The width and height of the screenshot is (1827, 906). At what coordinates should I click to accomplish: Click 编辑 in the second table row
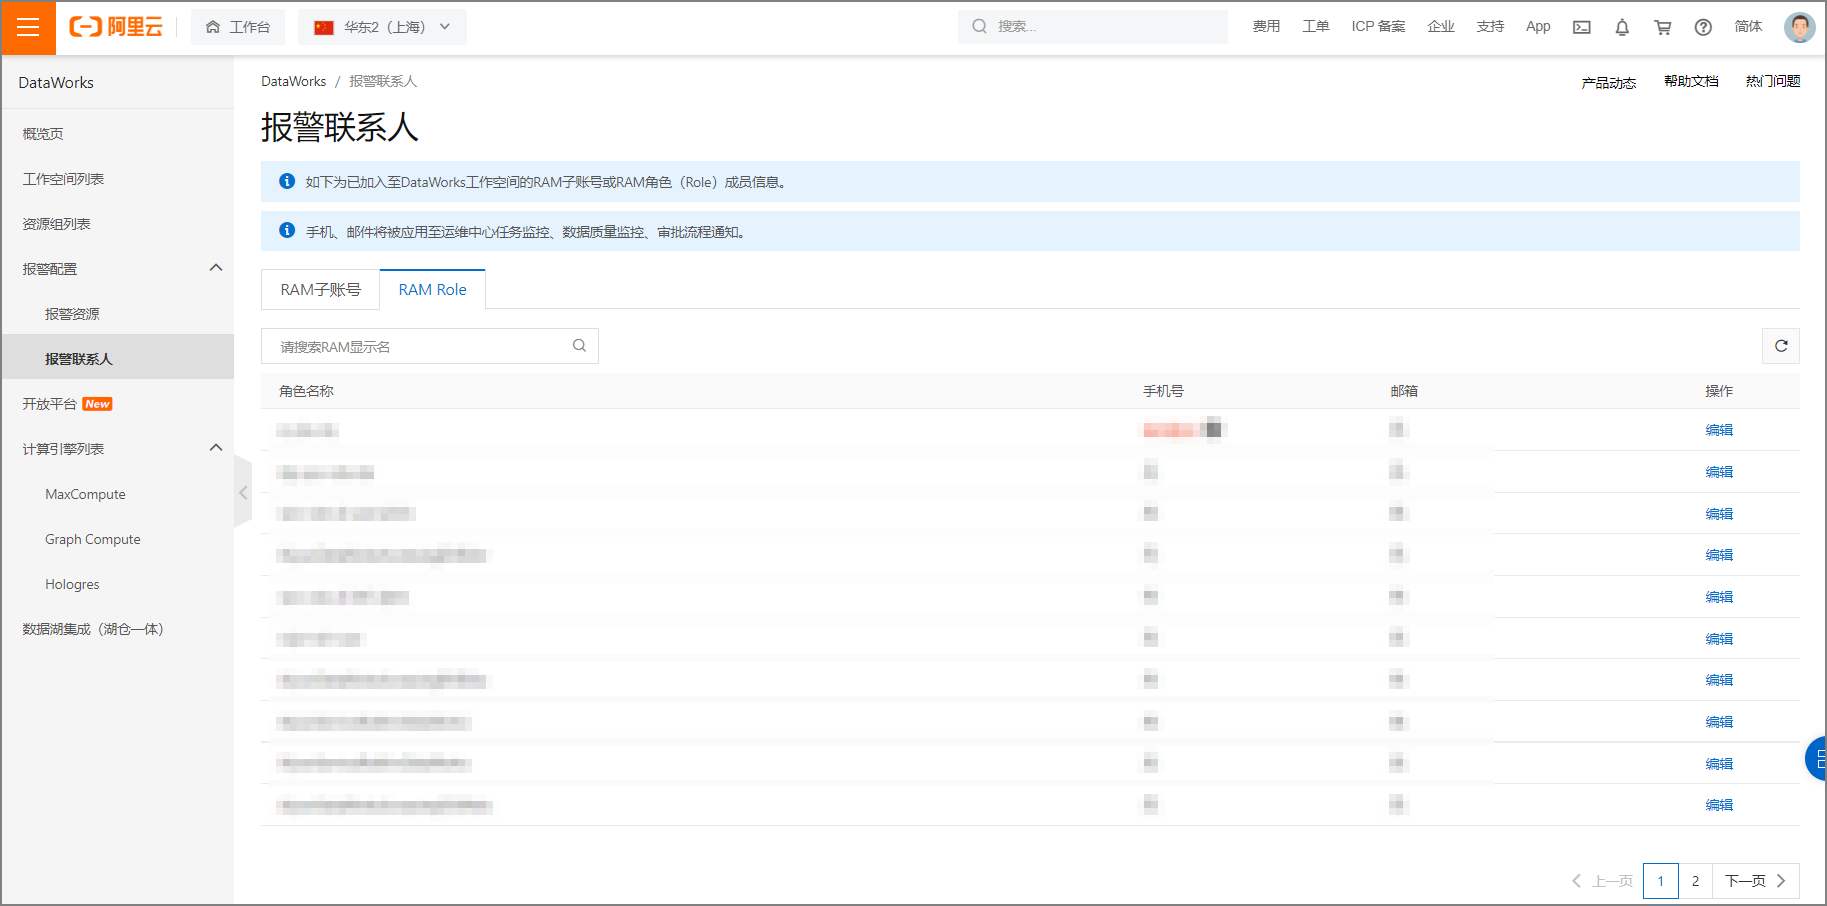tap(1719, 472)
